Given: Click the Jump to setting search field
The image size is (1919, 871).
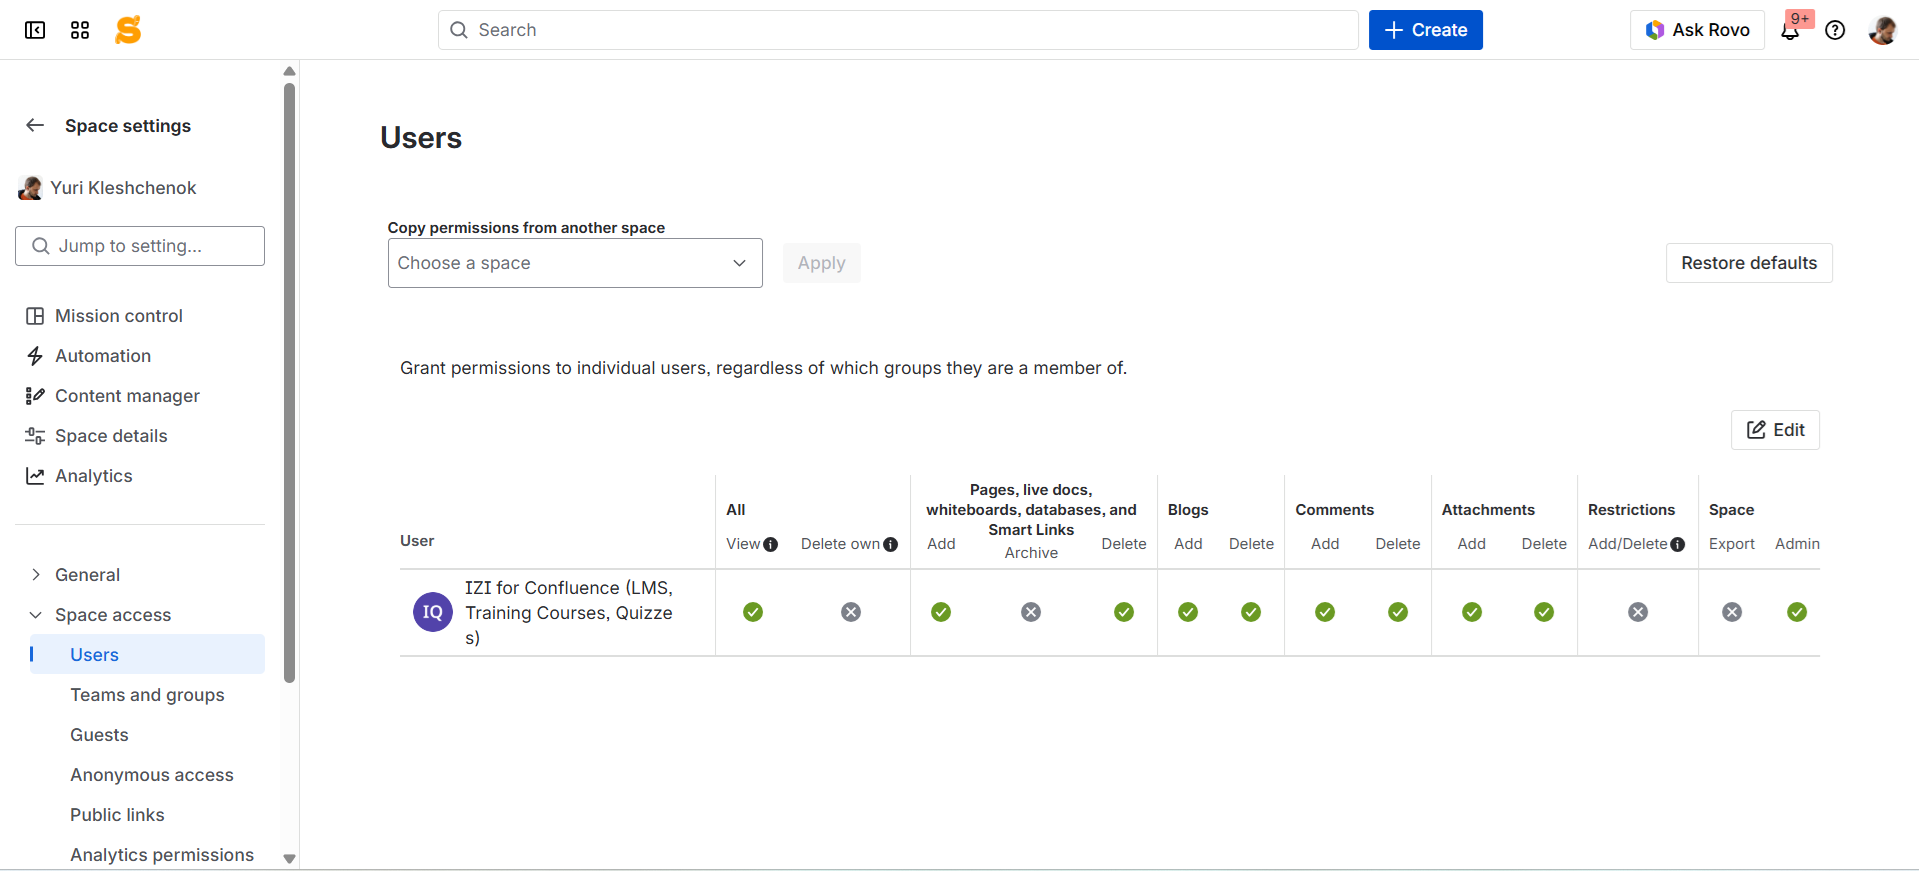Looking at the screenshot, I should [x=140, y=246].
